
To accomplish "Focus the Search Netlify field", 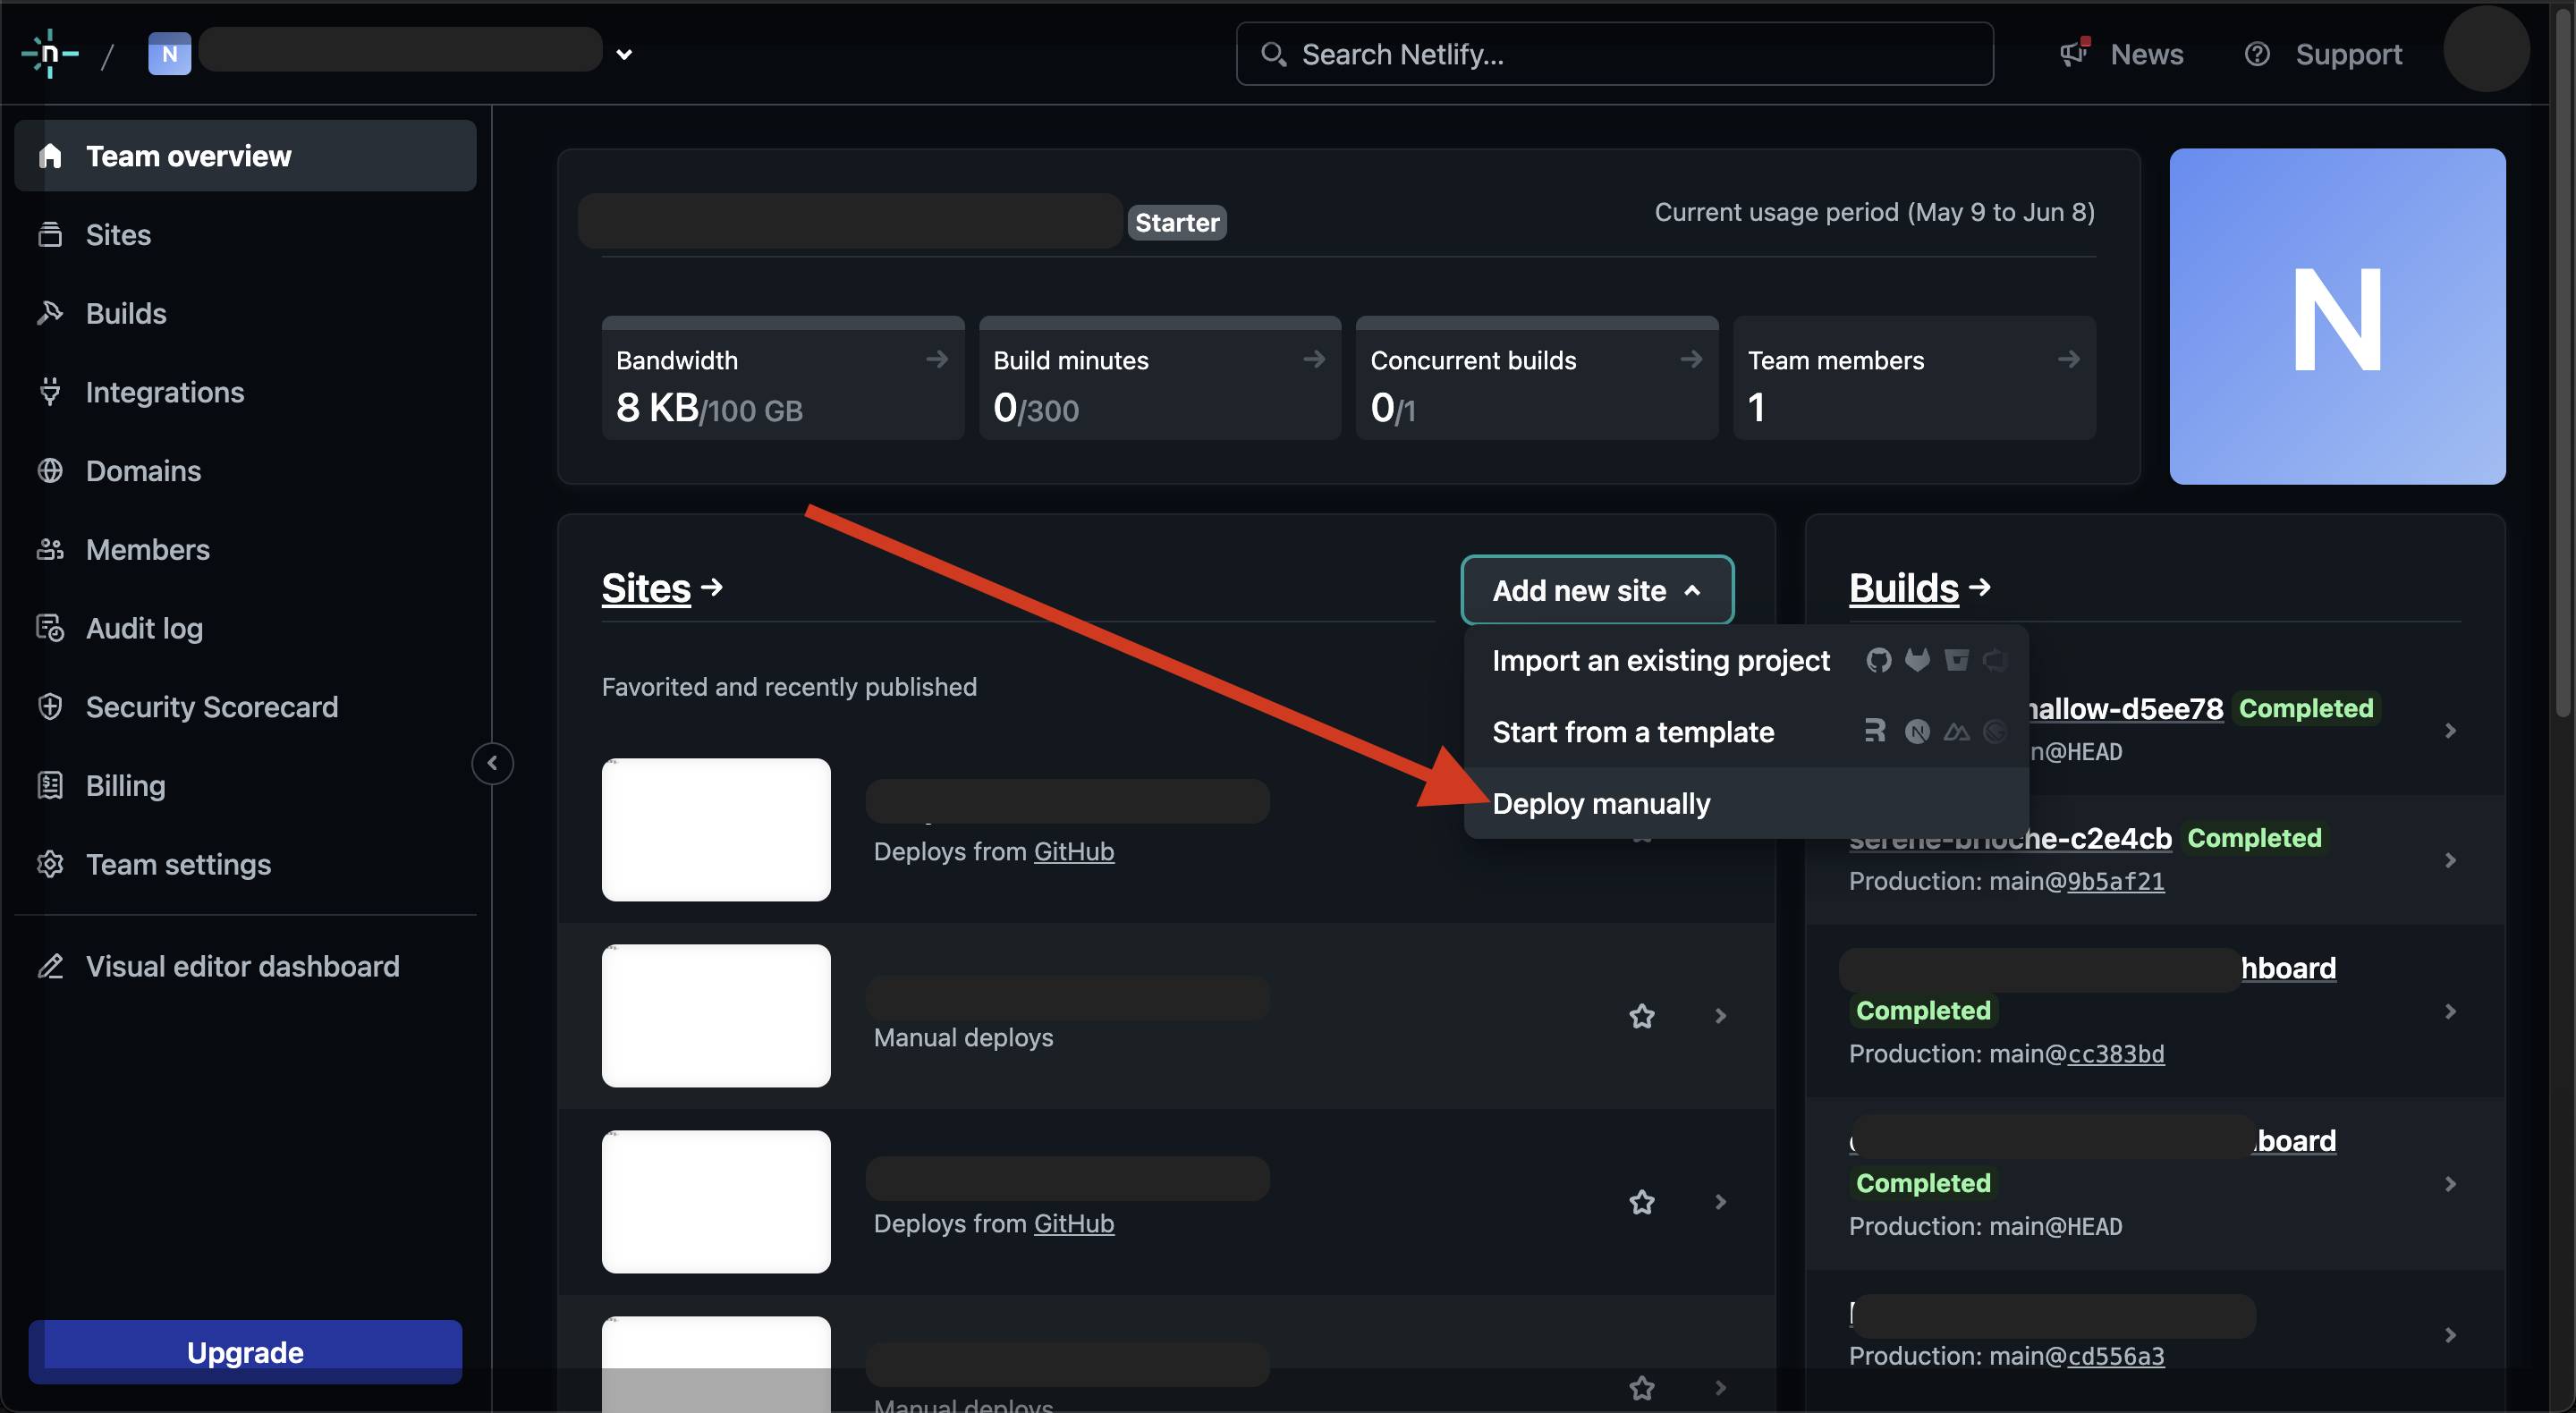I will (1614, 54).
